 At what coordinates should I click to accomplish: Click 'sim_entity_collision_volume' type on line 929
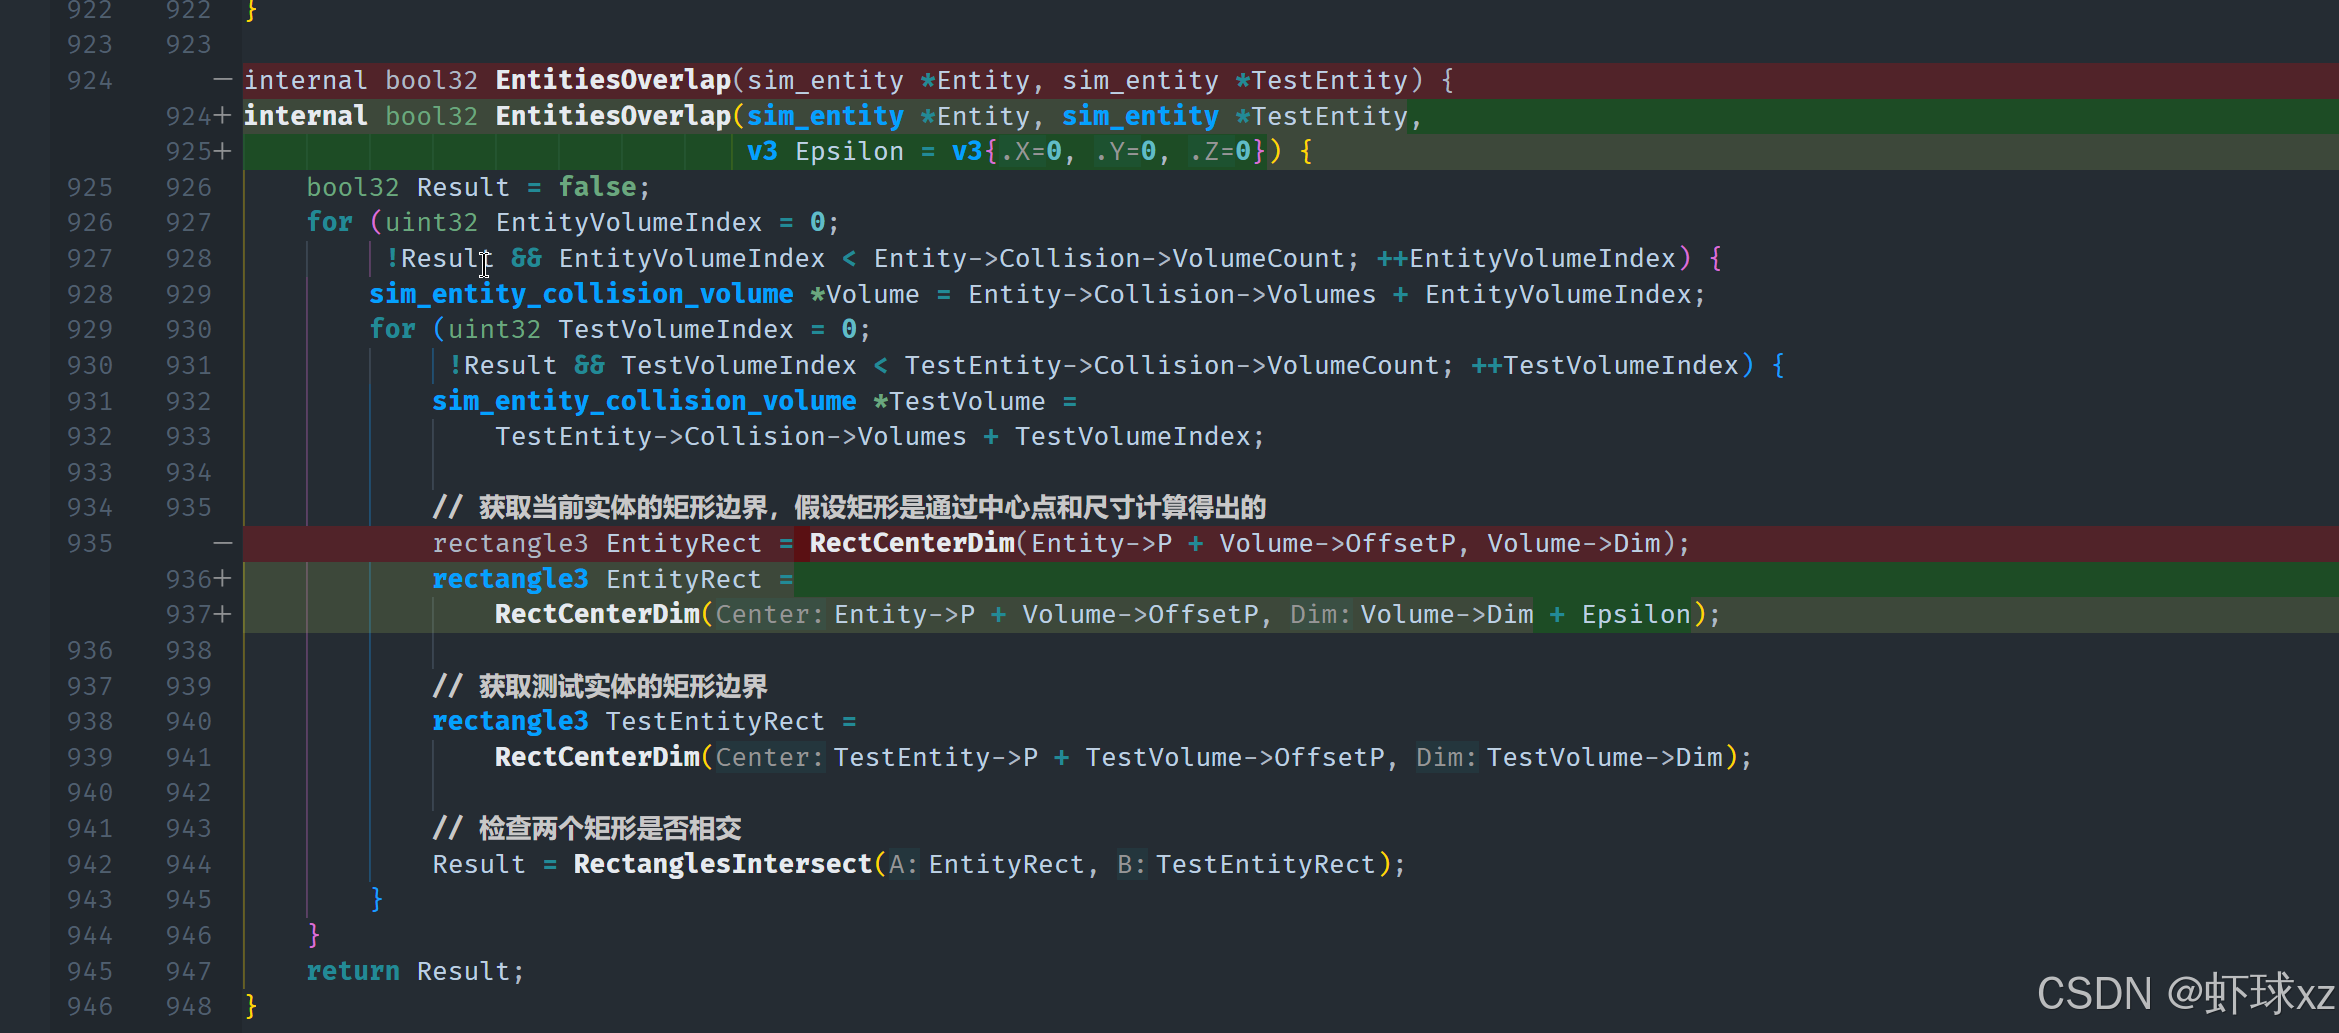pos(581,294)
